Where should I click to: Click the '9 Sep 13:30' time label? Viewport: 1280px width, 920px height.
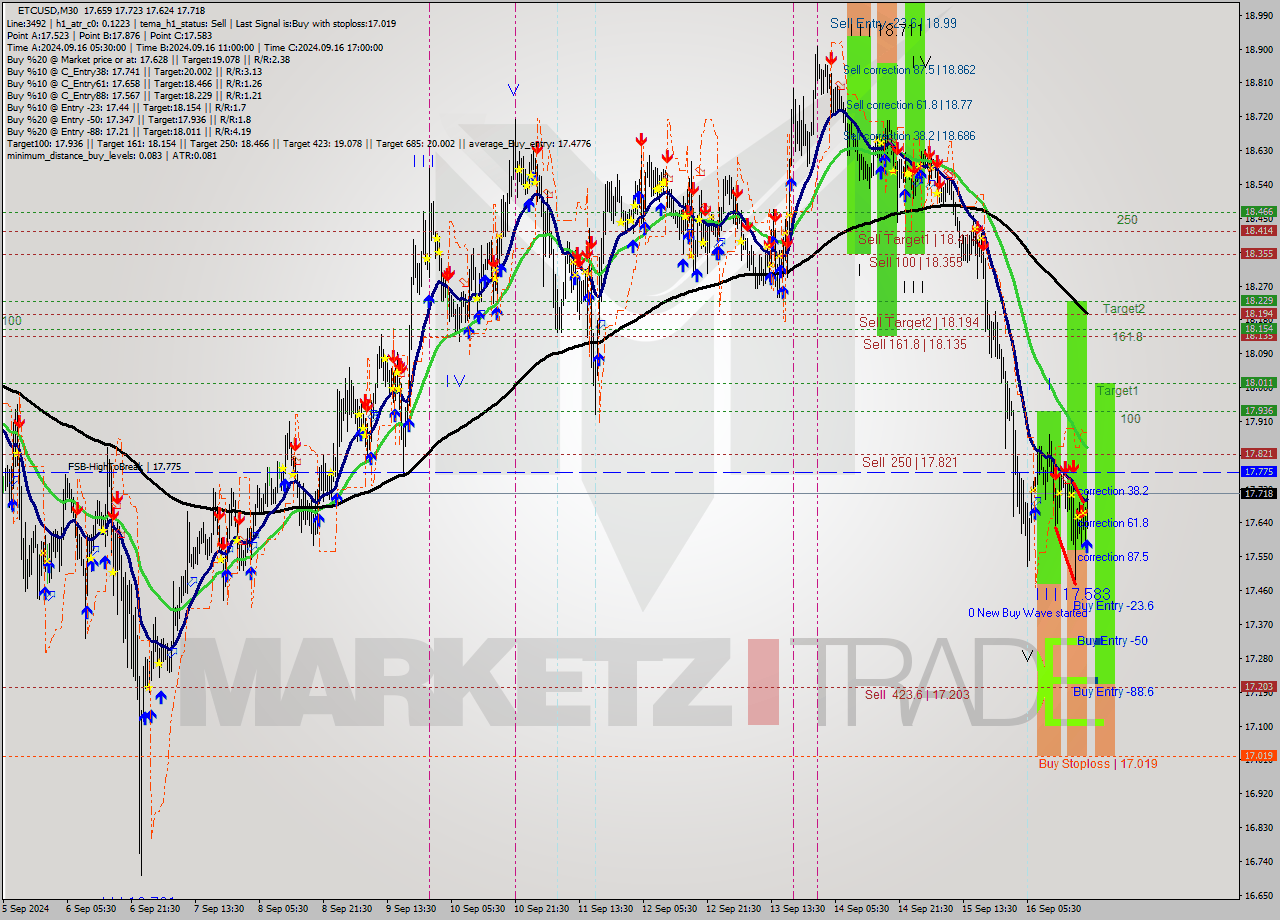point(410,909)
